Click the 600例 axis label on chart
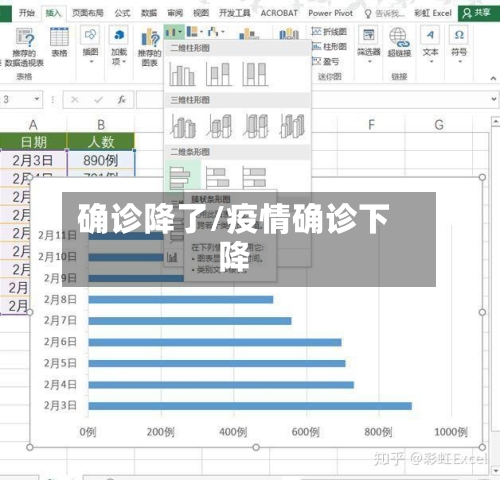The width and height of the screenshot is (500, 480). click(306, 432)
